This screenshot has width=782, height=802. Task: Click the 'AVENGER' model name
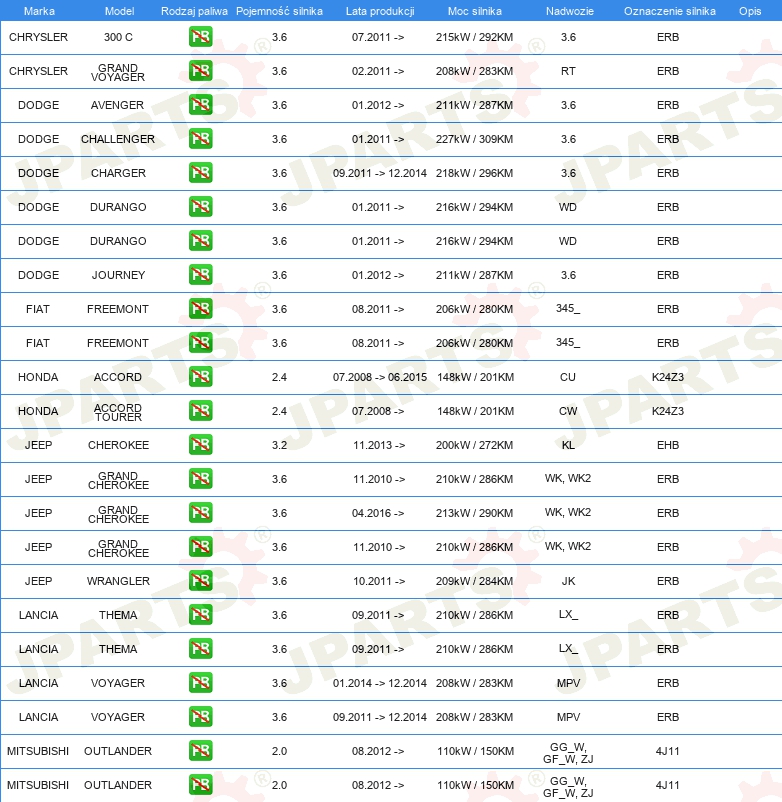[118, 105]
